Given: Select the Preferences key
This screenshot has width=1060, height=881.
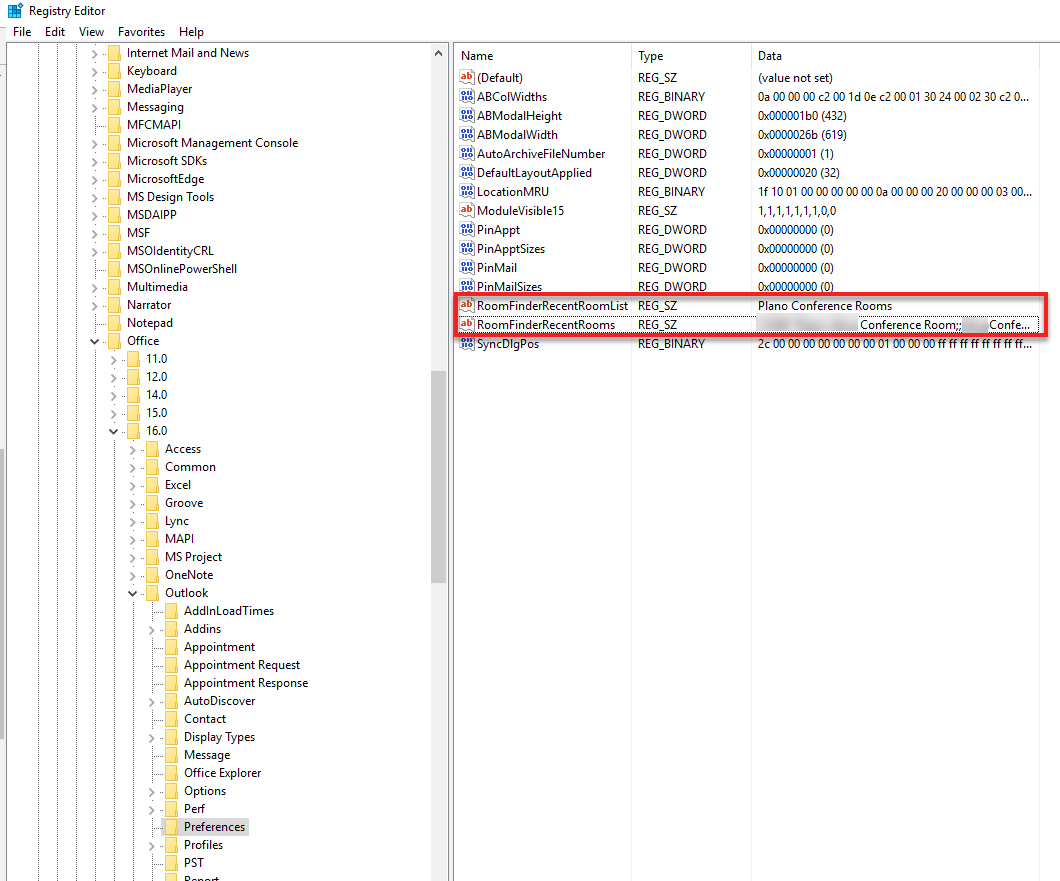Looking at the screenshot, I should pos(214,827).
